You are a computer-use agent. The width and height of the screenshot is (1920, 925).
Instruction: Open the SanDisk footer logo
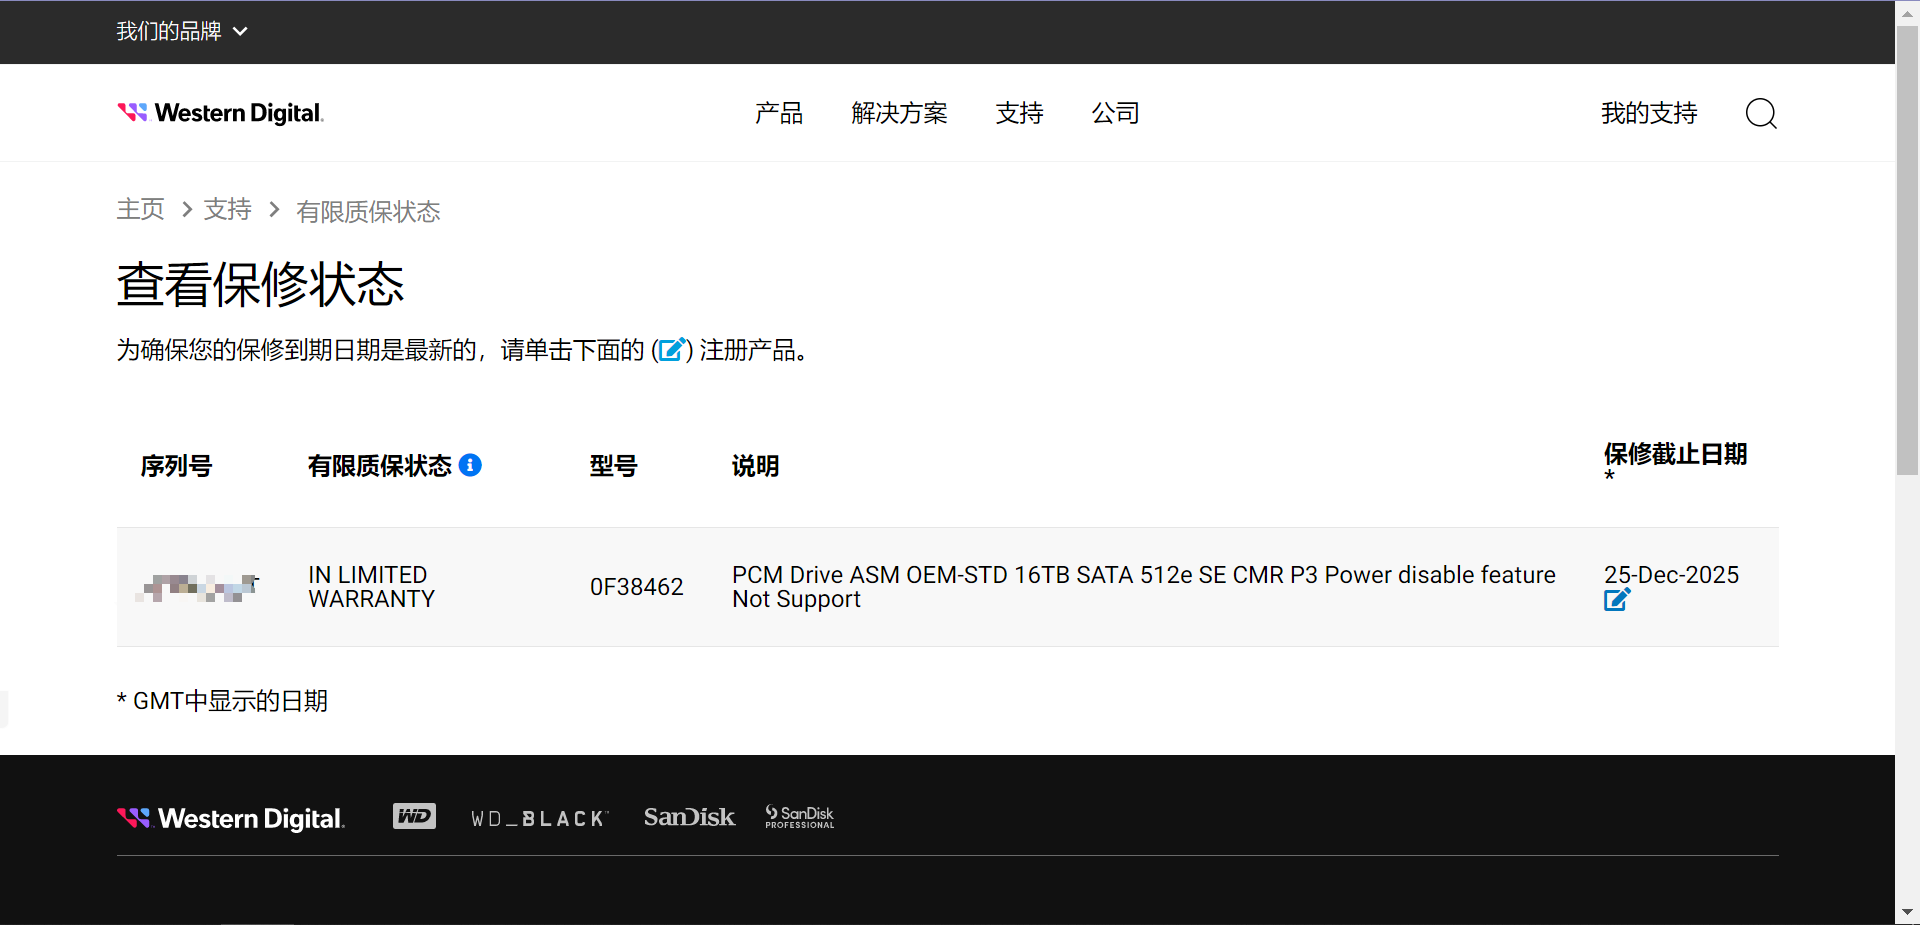pyautogui.click(x=689, y=817)
